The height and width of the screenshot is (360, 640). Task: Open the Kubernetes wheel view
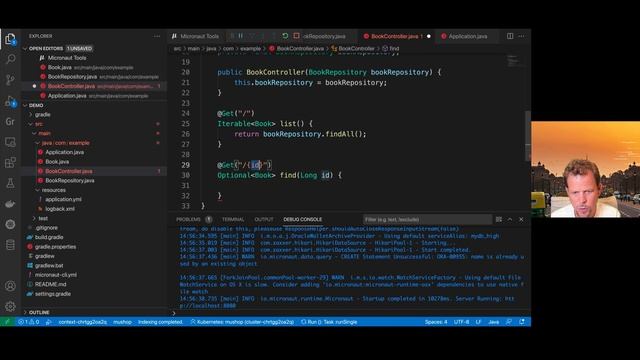[x=10, y=224]
